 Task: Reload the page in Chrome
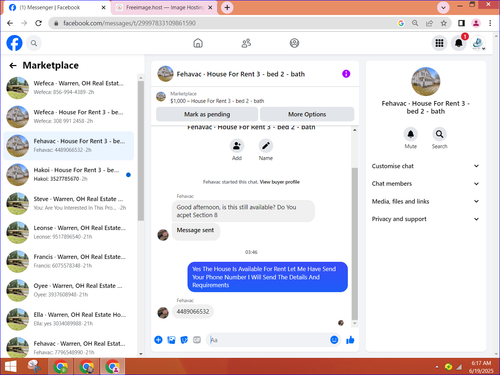pyautogui.click(x=38, y=23)
